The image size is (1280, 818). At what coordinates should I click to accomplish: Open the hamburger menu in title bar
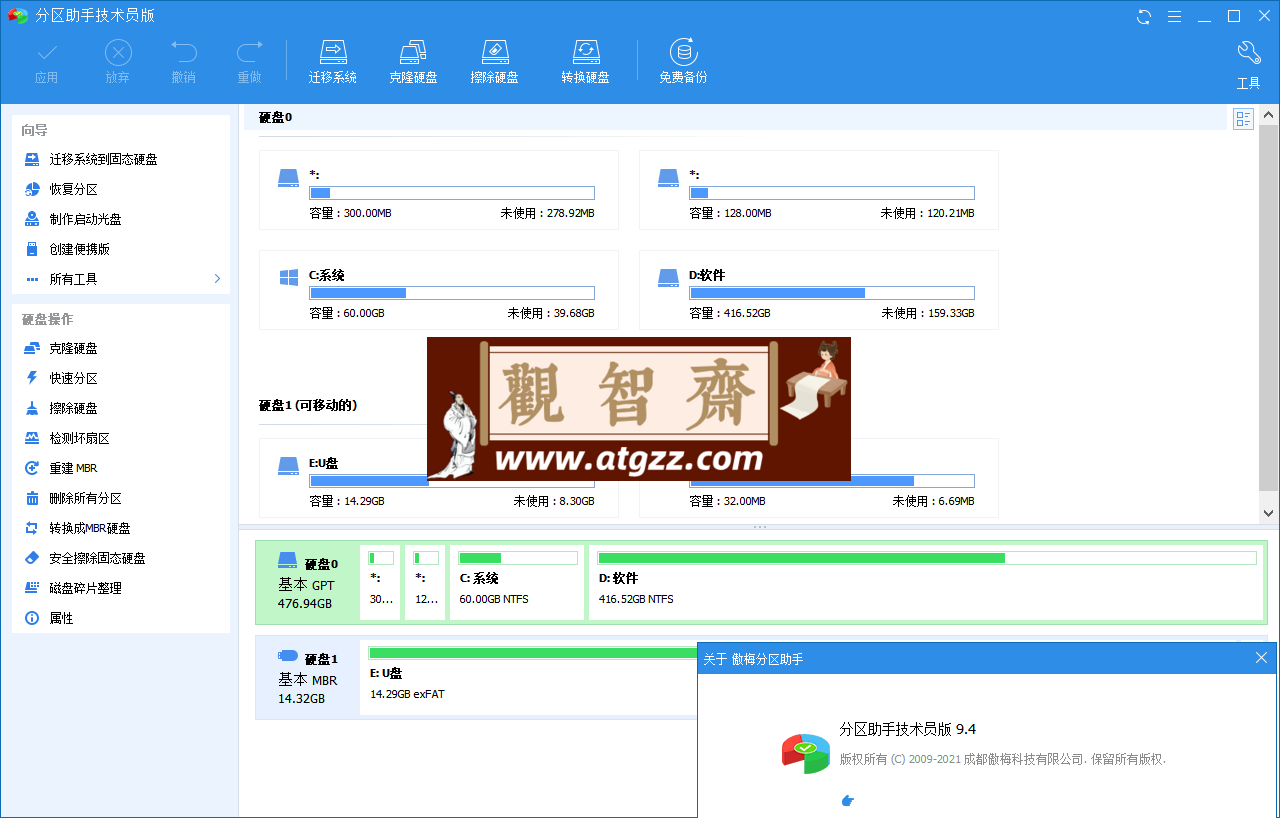tap(1174, 16)
